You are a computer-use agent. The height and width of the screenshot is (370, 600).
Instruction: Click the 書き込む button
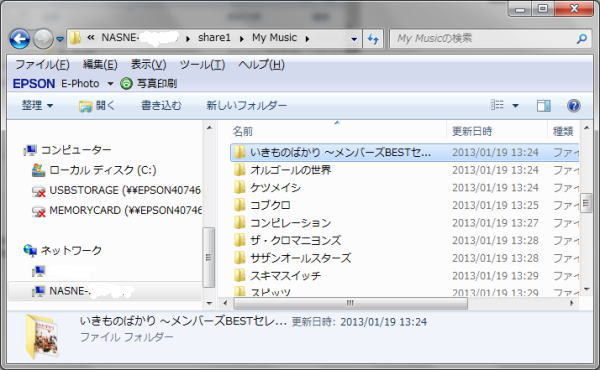point(161,105)
